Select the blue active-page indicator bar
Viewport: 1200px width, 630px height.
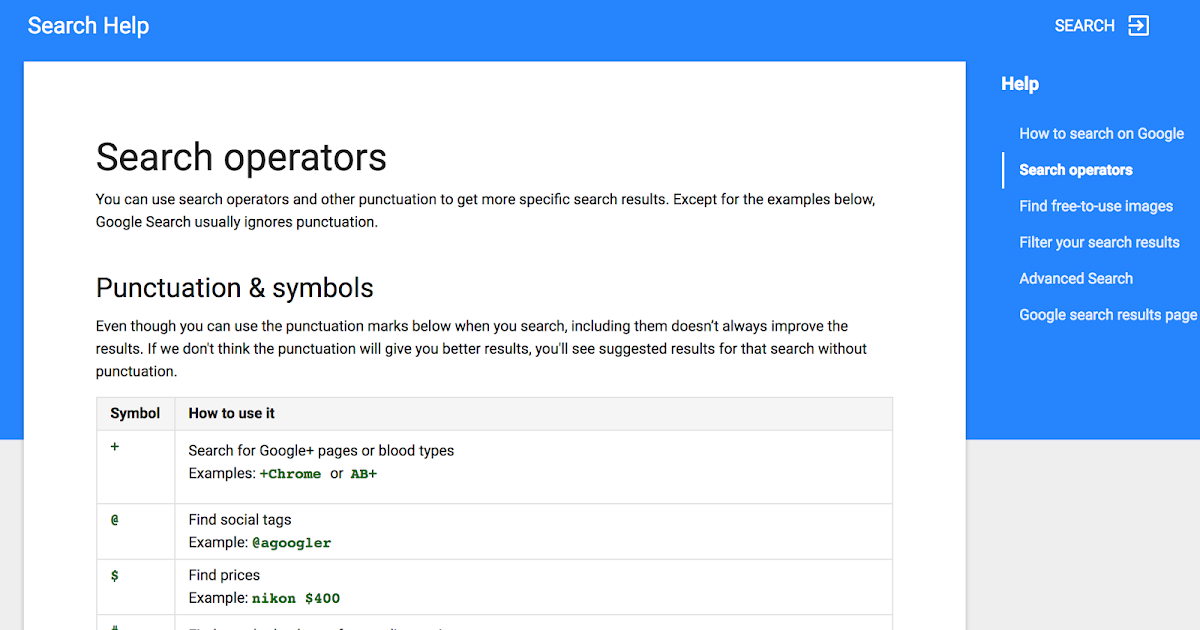[x=1002, y=170]
